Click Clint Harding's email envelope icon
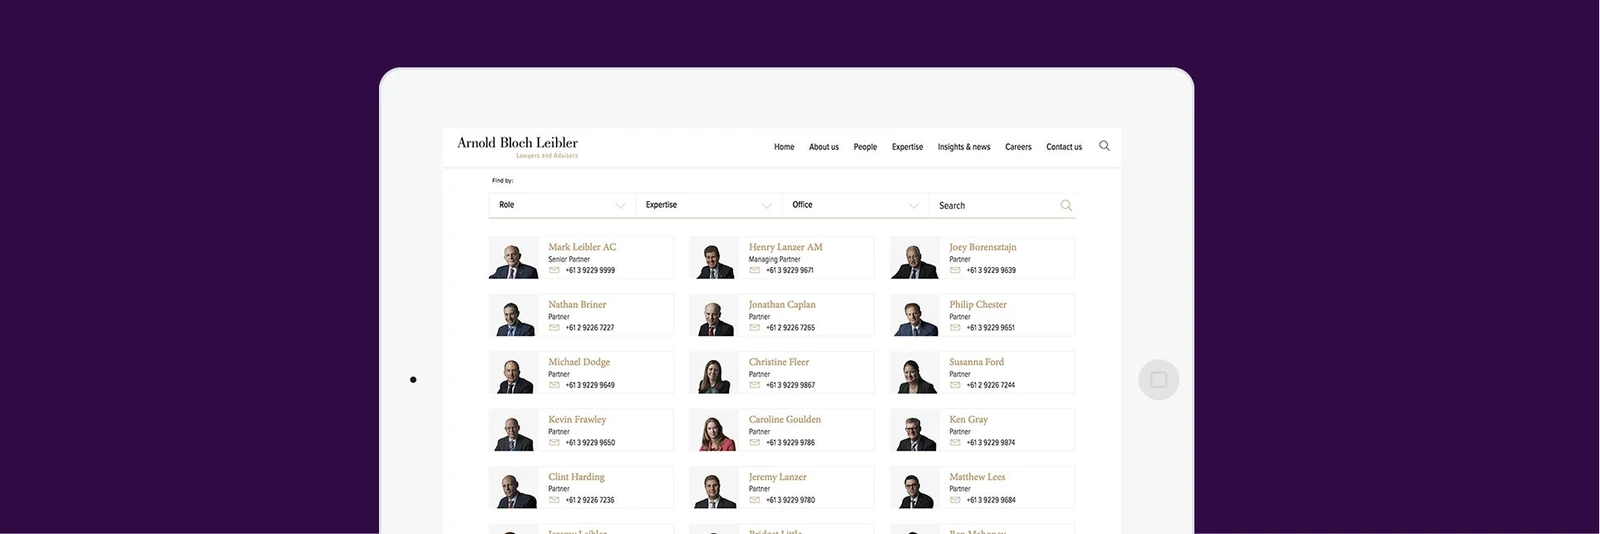Image resolution: width=1600 pixels, height=534 pixels. pyautogui.click(x=554, y=500)
